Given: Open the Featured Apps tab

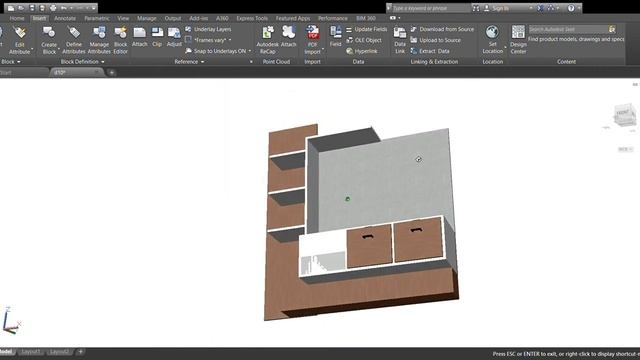Looking at the screenshot, I should coord(293,18).
